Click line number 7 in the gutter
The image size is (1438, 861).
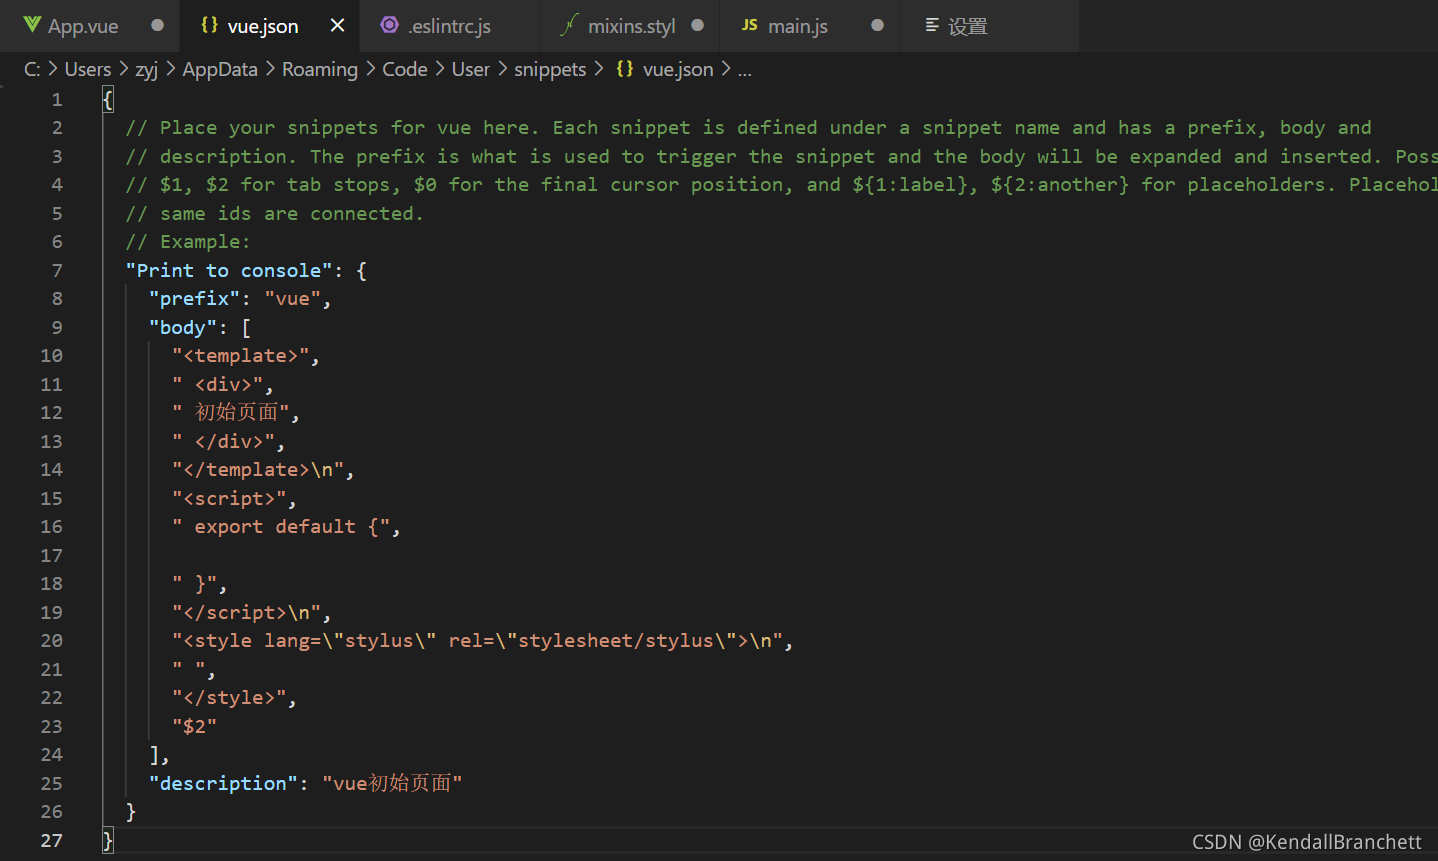[x=57, y=270]
